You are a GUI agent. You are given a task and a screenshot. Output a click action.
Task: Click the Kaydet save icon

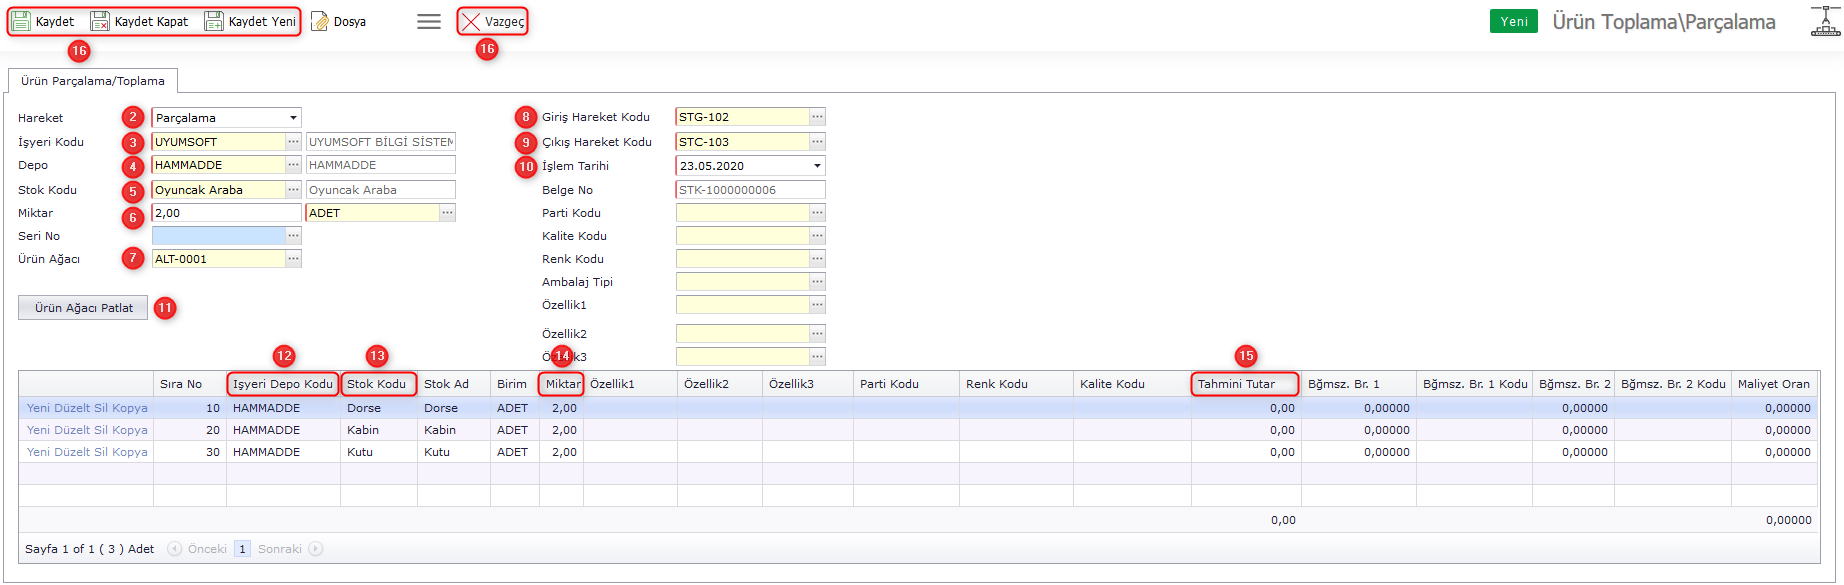(x=21, y=21)
